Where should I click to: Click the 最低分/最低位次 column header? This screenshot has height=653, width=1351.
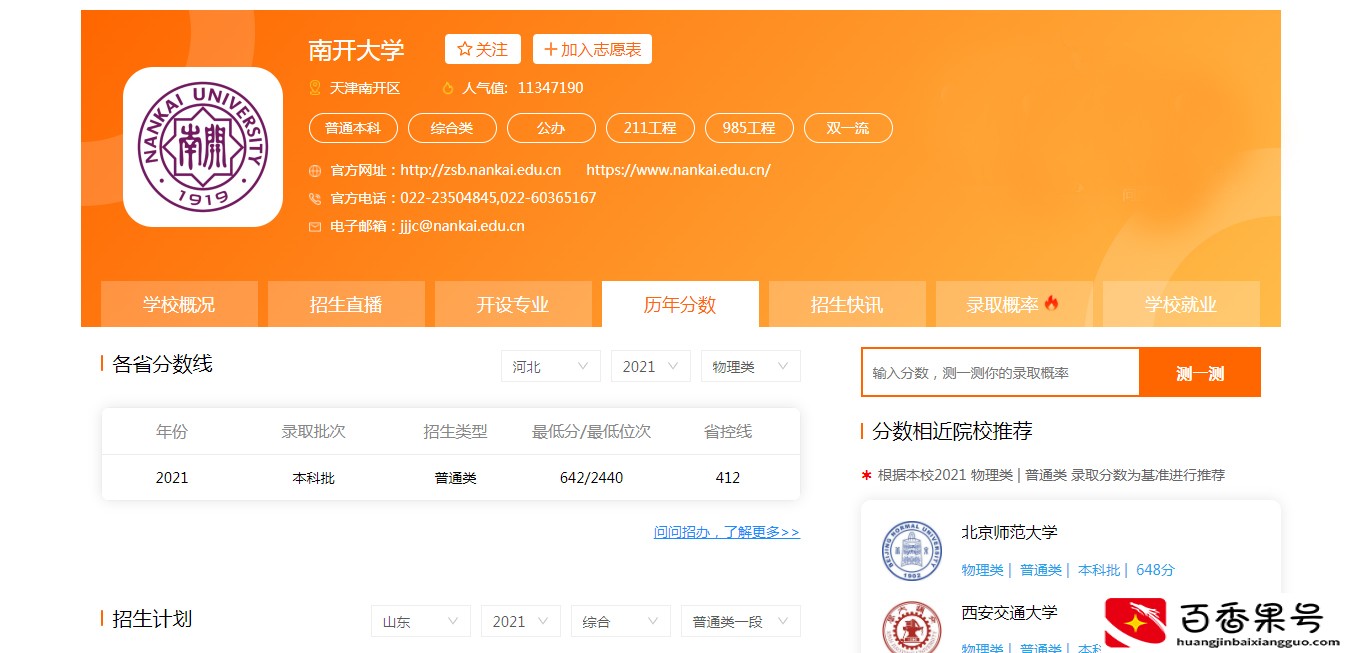tap(591, 432)
